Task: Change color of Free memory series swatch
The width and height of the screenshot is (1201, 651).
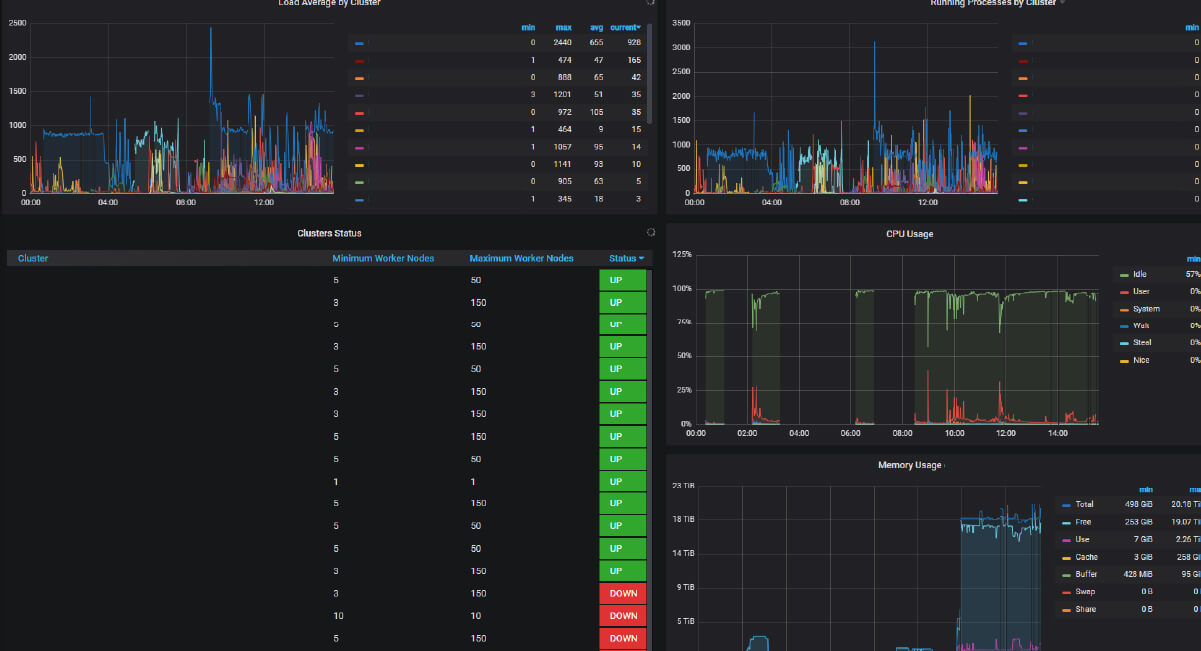Action: pyautogui.click(x=1066, y=522)
